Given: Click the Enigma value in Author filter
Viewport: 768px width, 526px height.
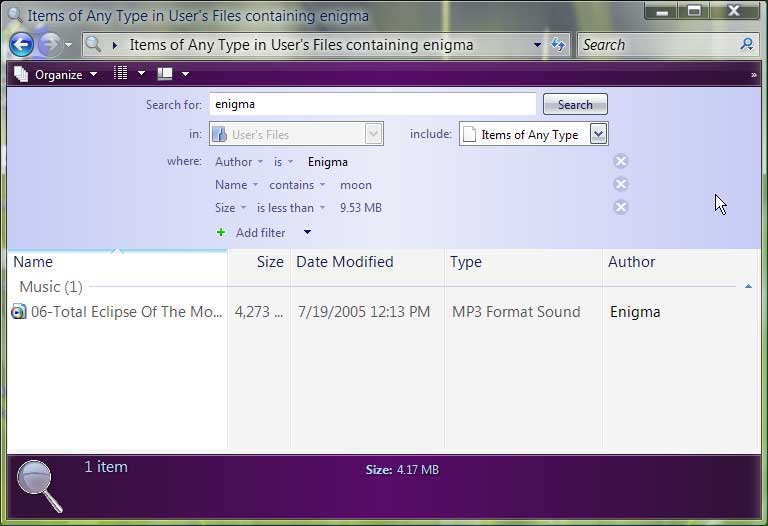Looking at the screenshot, I should click(x=328, y=162).
